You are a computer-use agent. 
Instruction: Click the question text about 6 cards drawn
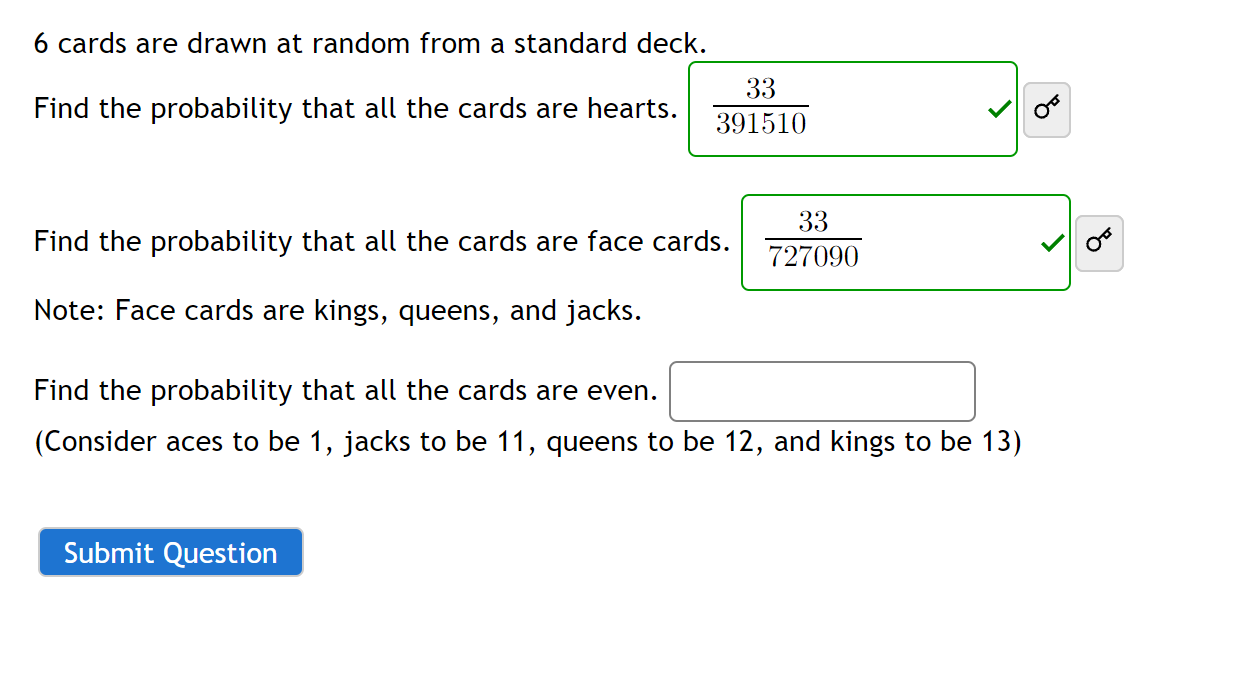(x=370, y=43)
